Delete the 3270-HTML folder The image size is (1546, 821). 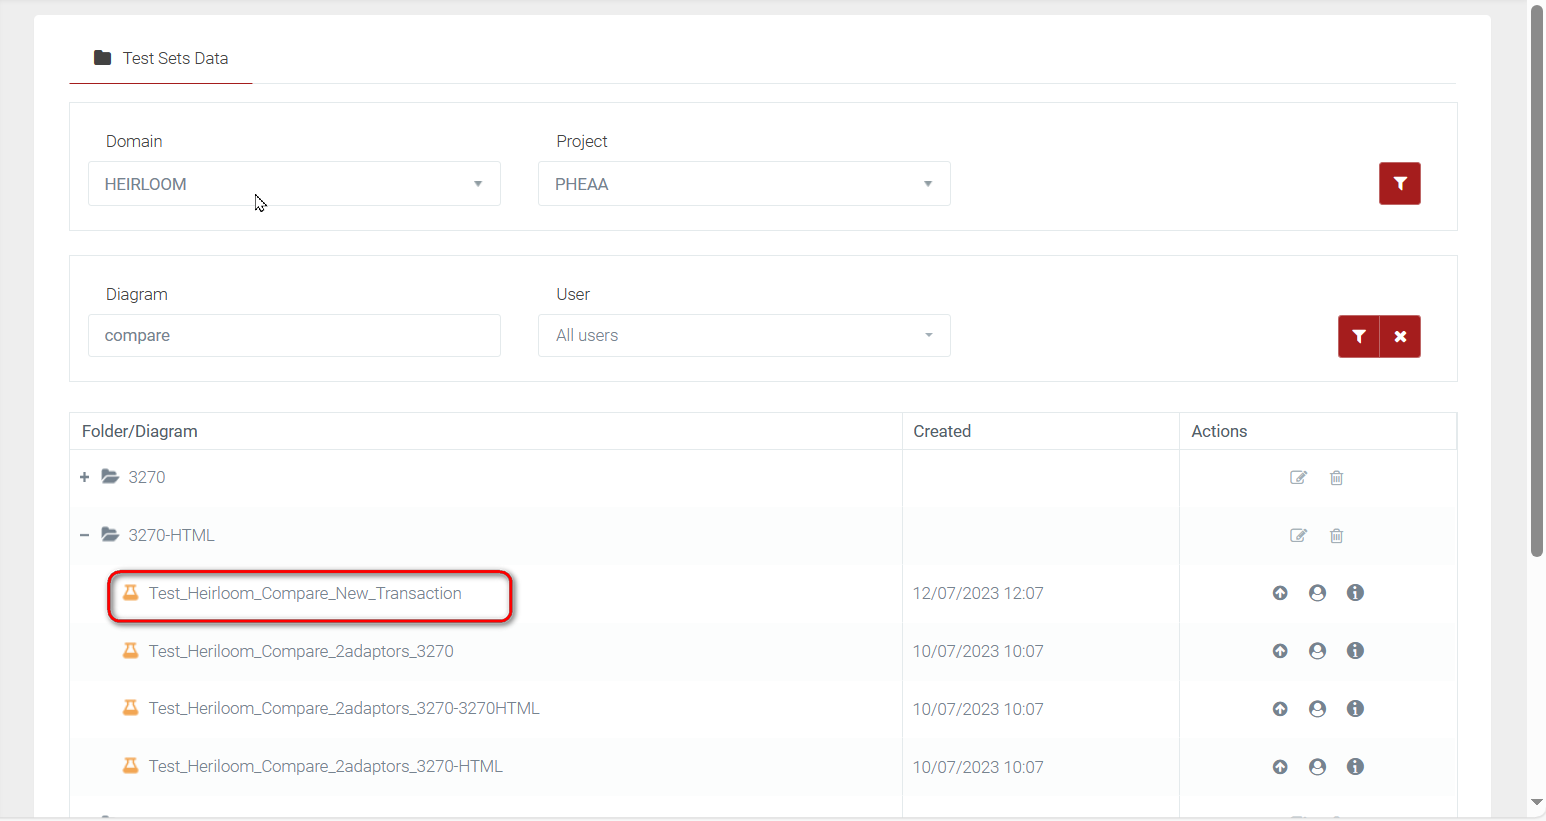pyautogui.click(x=1336, y=536)
